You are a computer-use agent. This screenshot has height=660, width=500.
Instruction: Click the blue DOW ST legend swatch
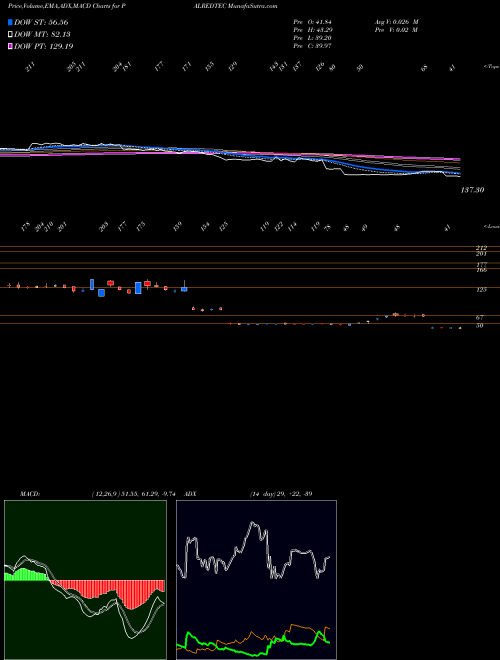[x=10, y=22]
